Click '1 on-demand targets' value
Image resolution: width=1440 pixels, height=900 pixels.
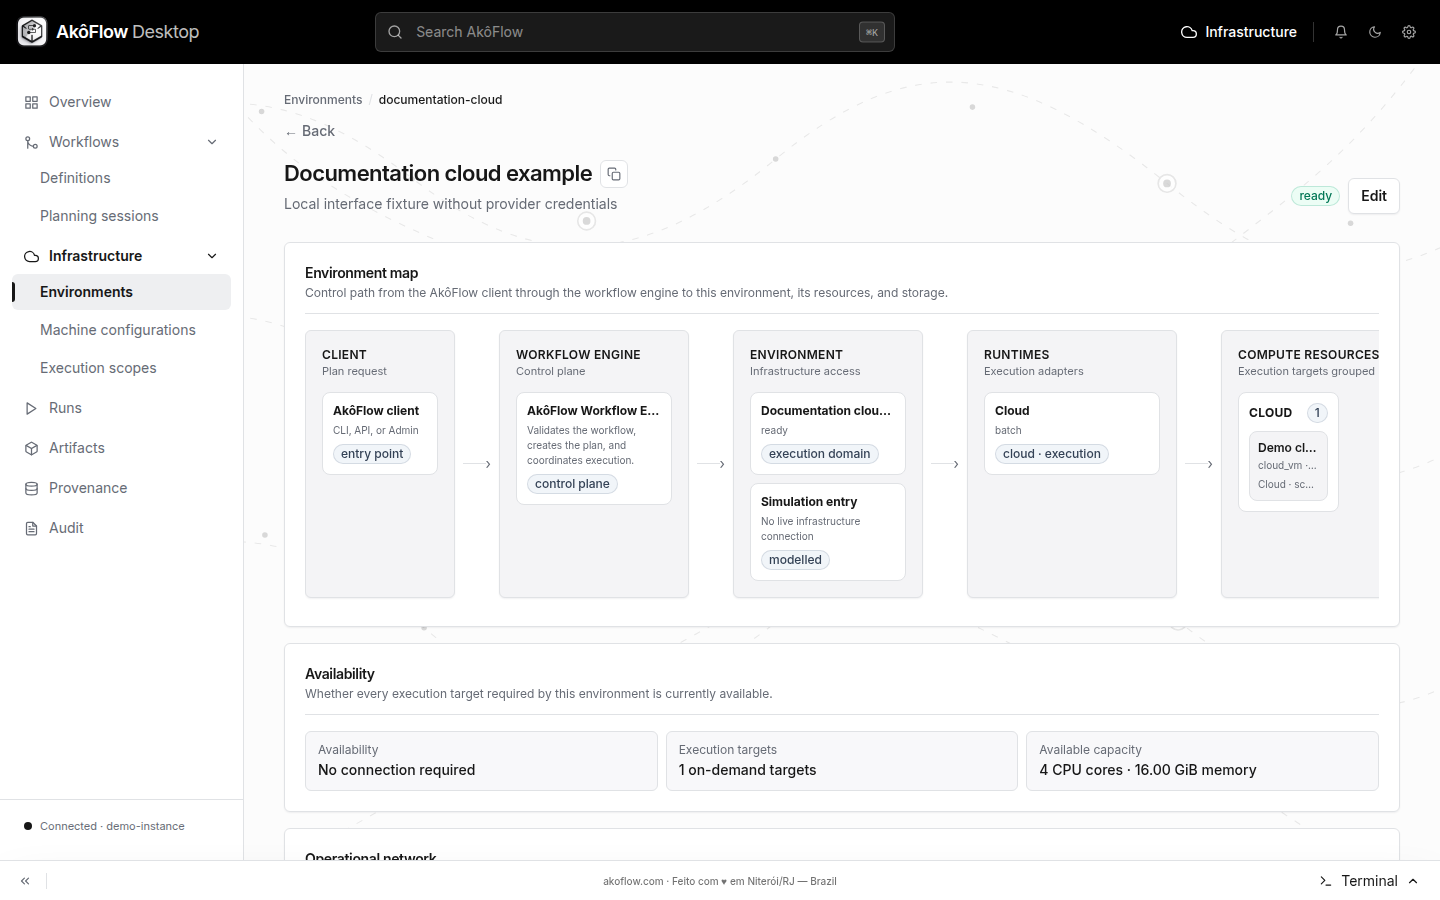point(748,770)
